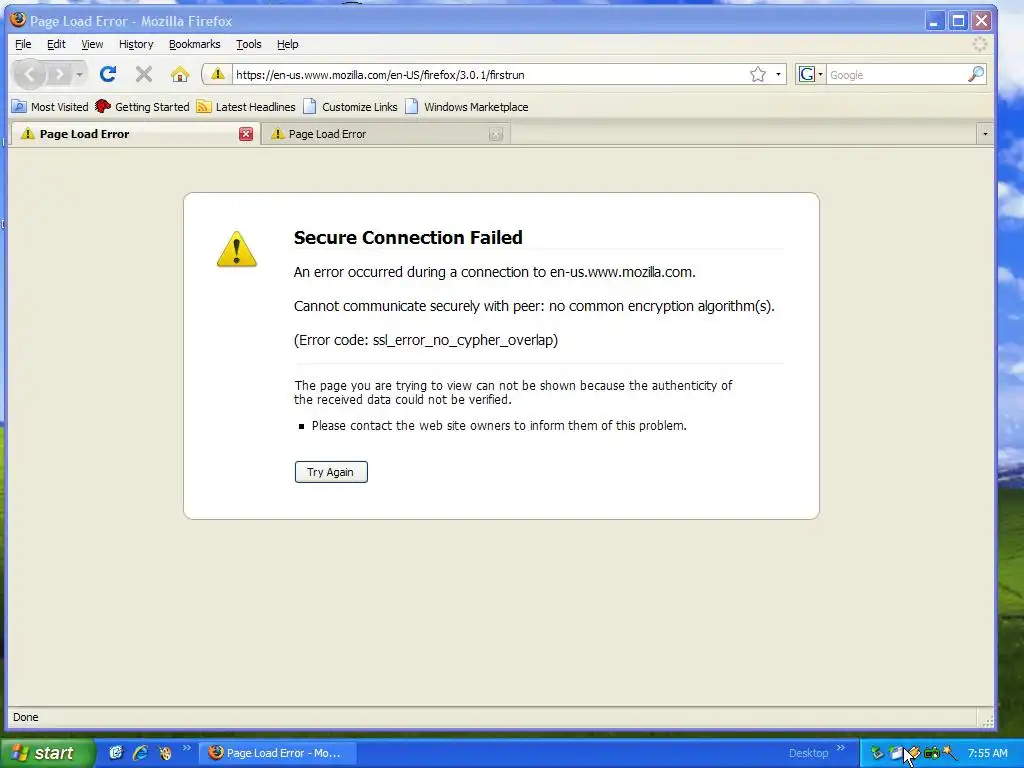1024x768 pixels.
Task: Click into the URL address field
Action: point(488,74)
